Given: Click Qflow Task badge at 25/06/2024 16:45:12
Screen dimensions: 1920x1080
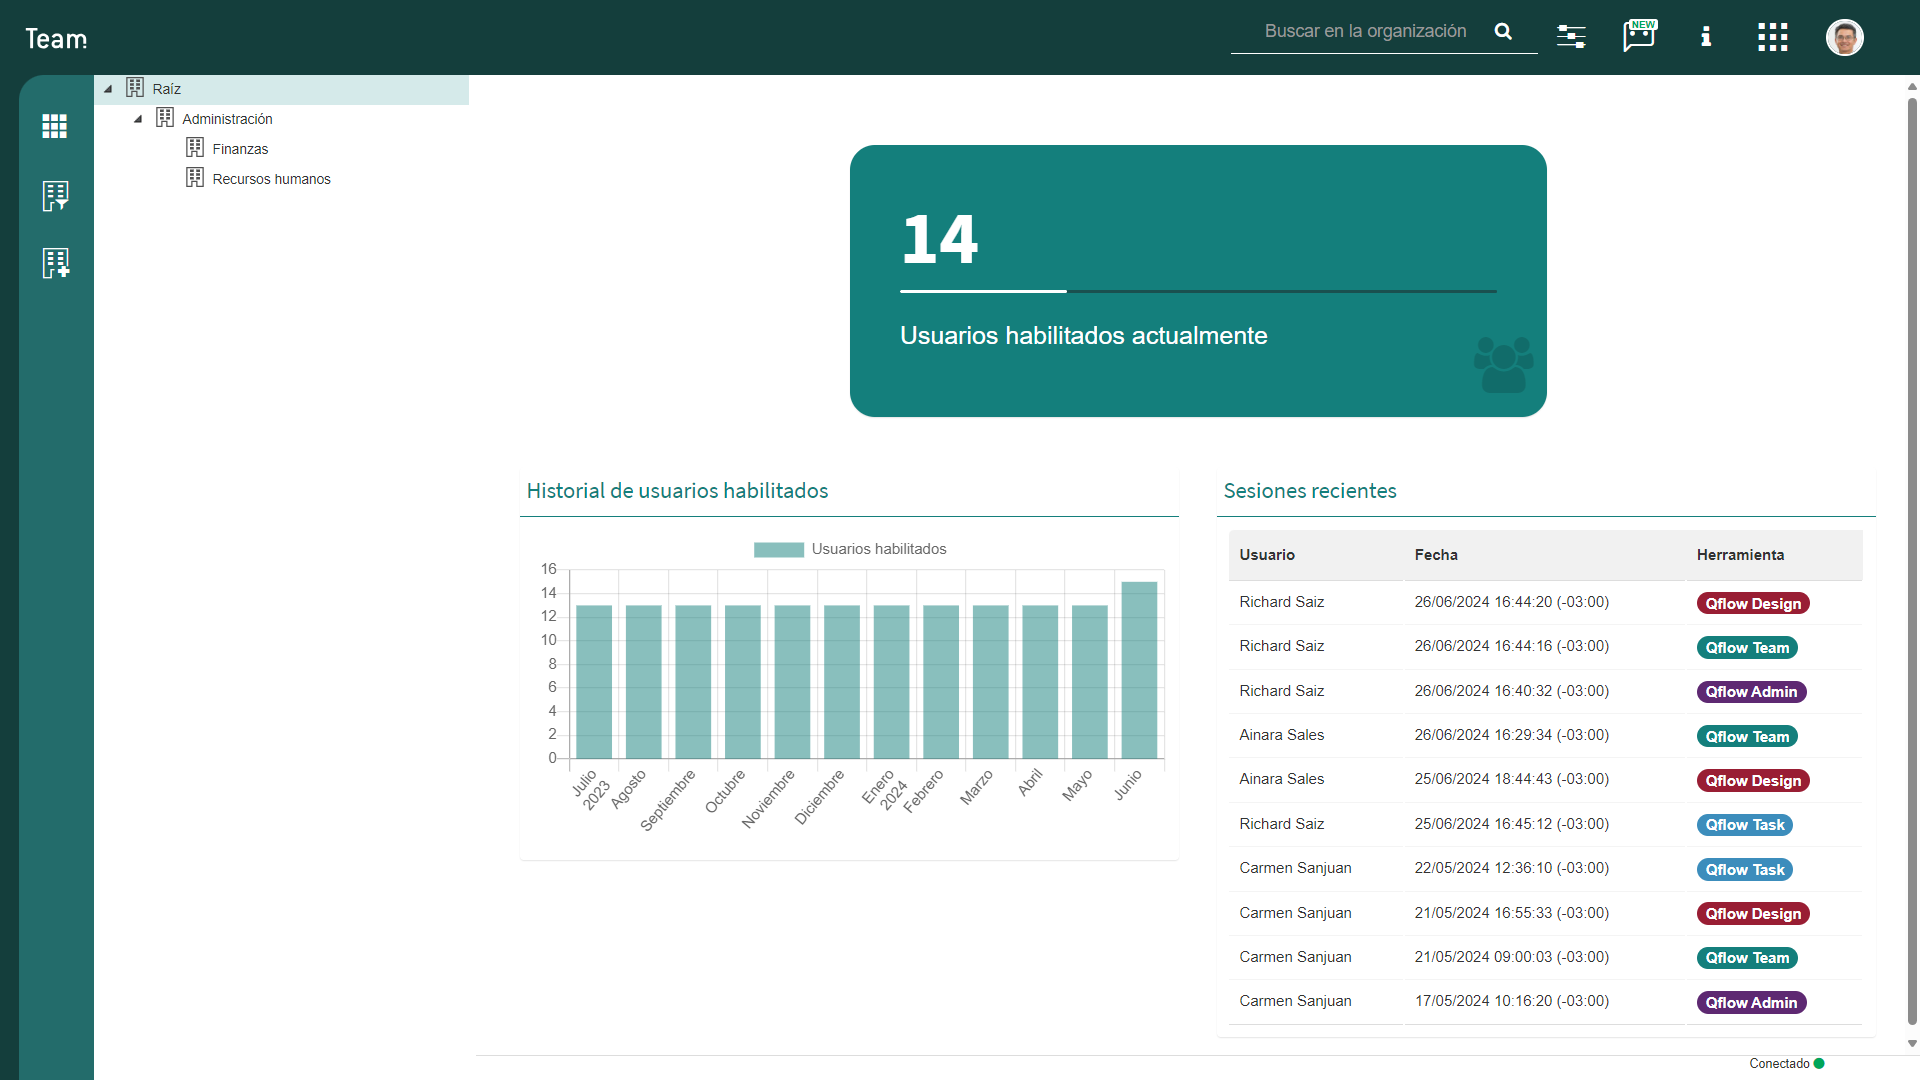Looking at the screenshot, I should (x=1745, y=825).
